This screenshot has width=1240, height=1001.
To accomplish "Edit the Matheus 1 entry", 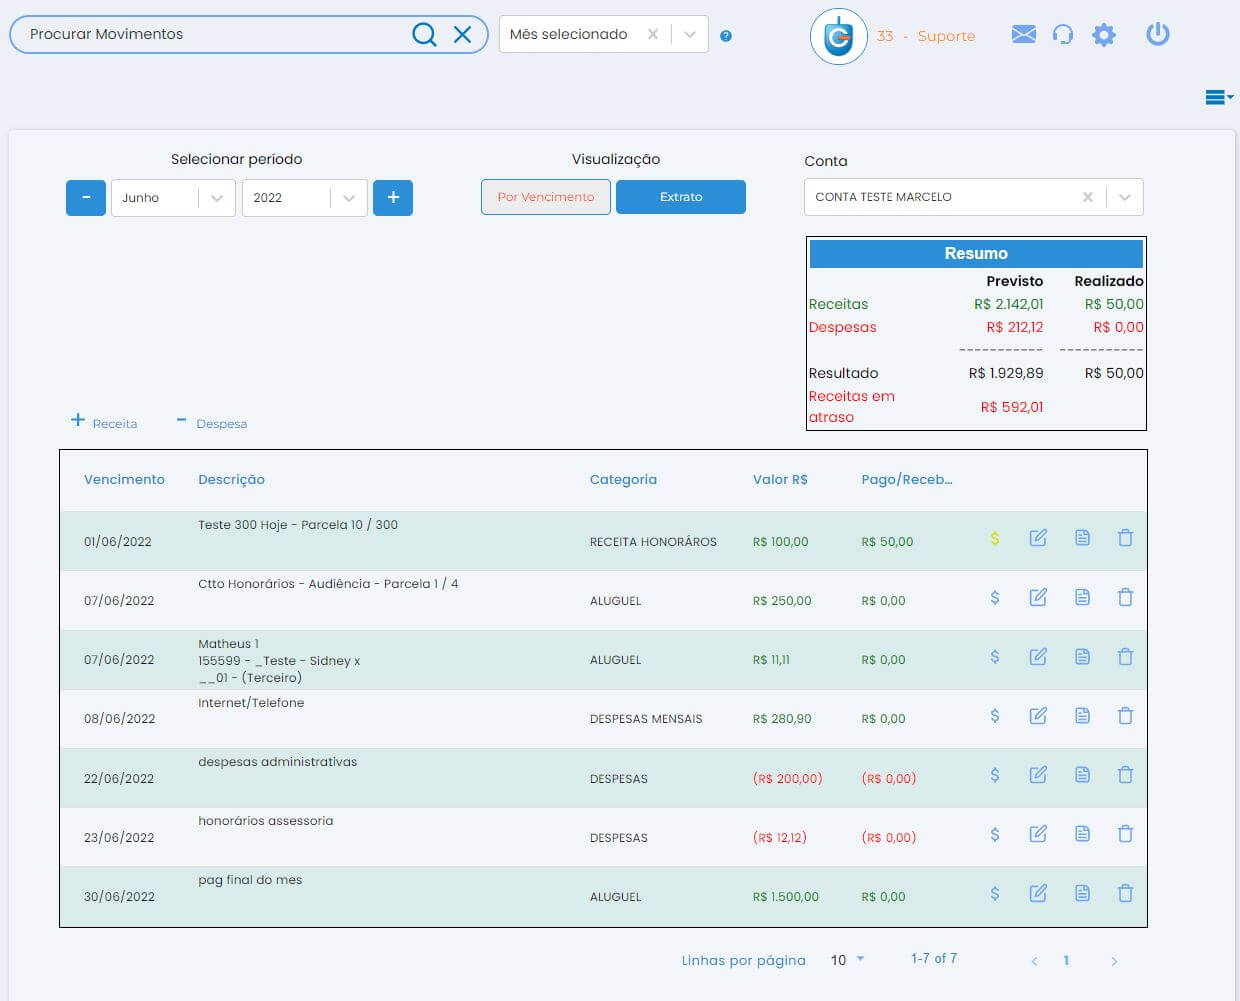I will point(1038,656).
